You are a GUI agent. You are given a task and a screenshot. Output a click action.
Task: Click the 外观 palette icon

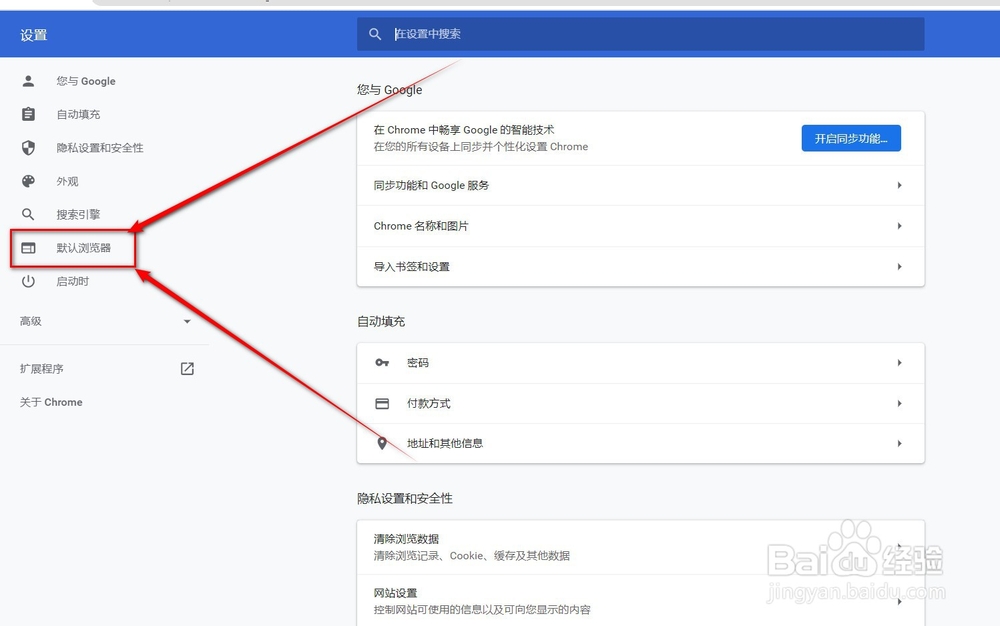tap(28, 181)
